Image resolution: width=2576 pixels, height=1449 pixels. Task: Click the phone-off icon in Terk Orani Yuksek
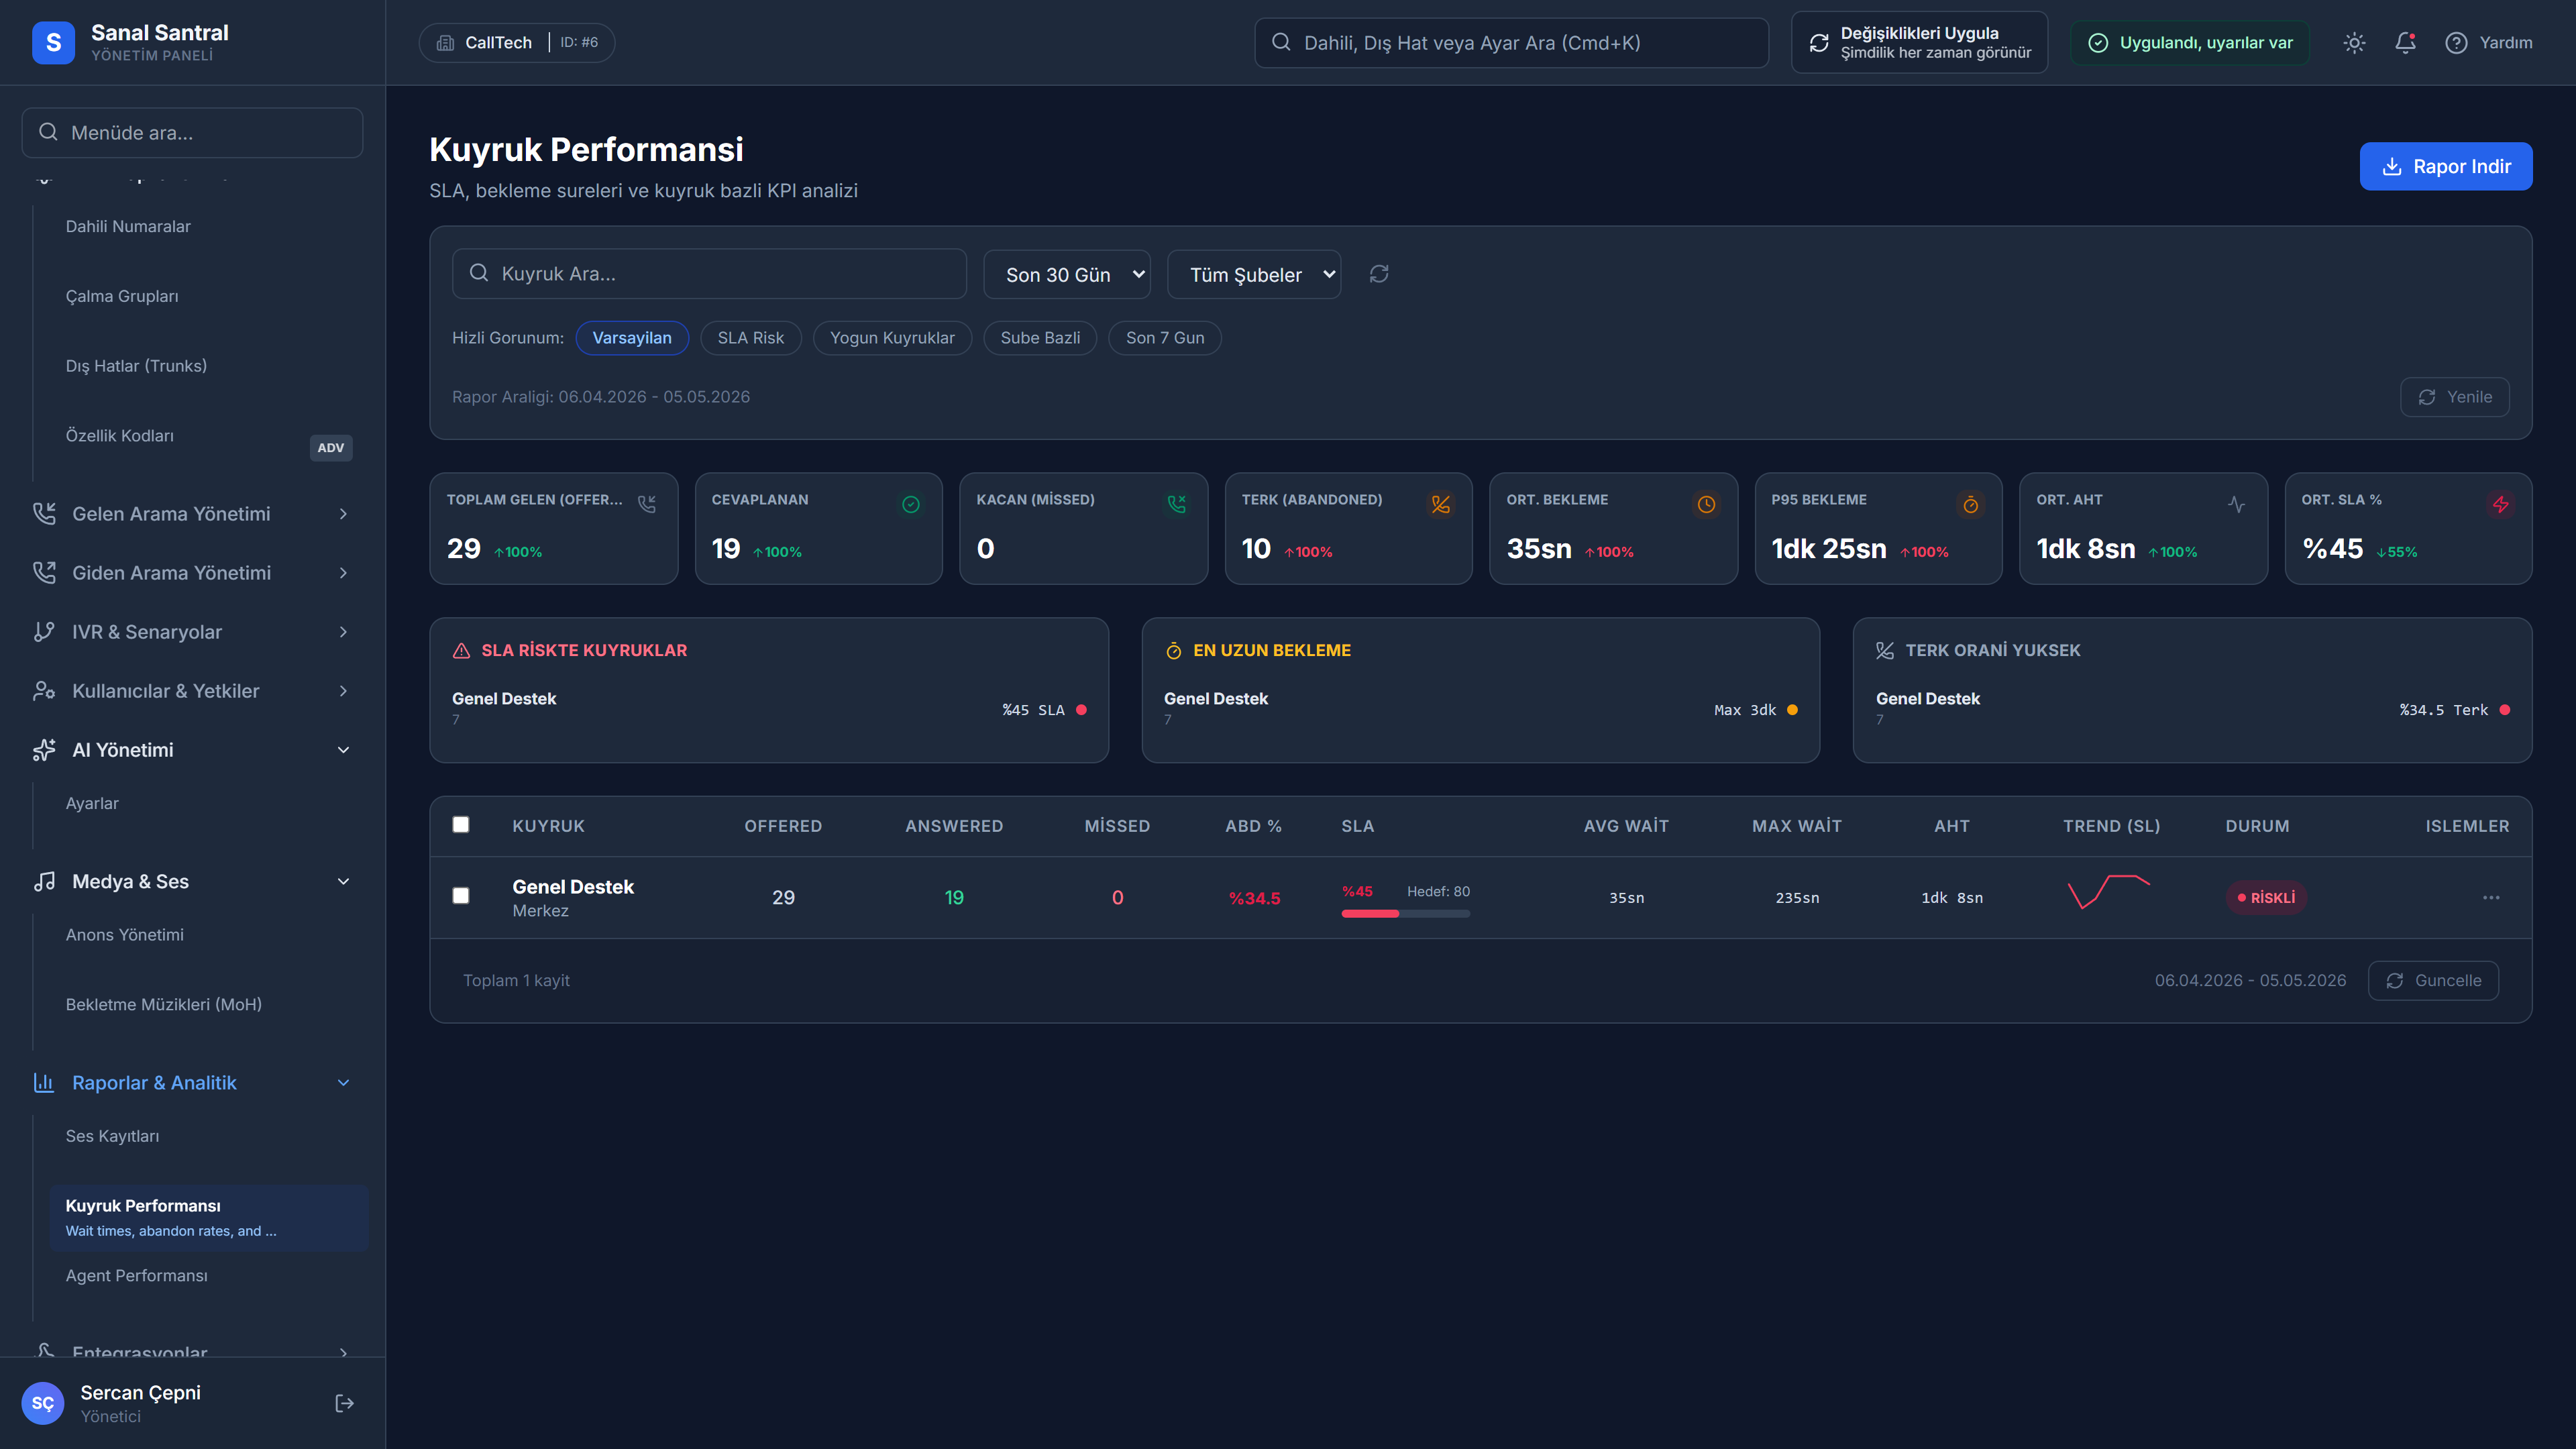point(1885,650)
